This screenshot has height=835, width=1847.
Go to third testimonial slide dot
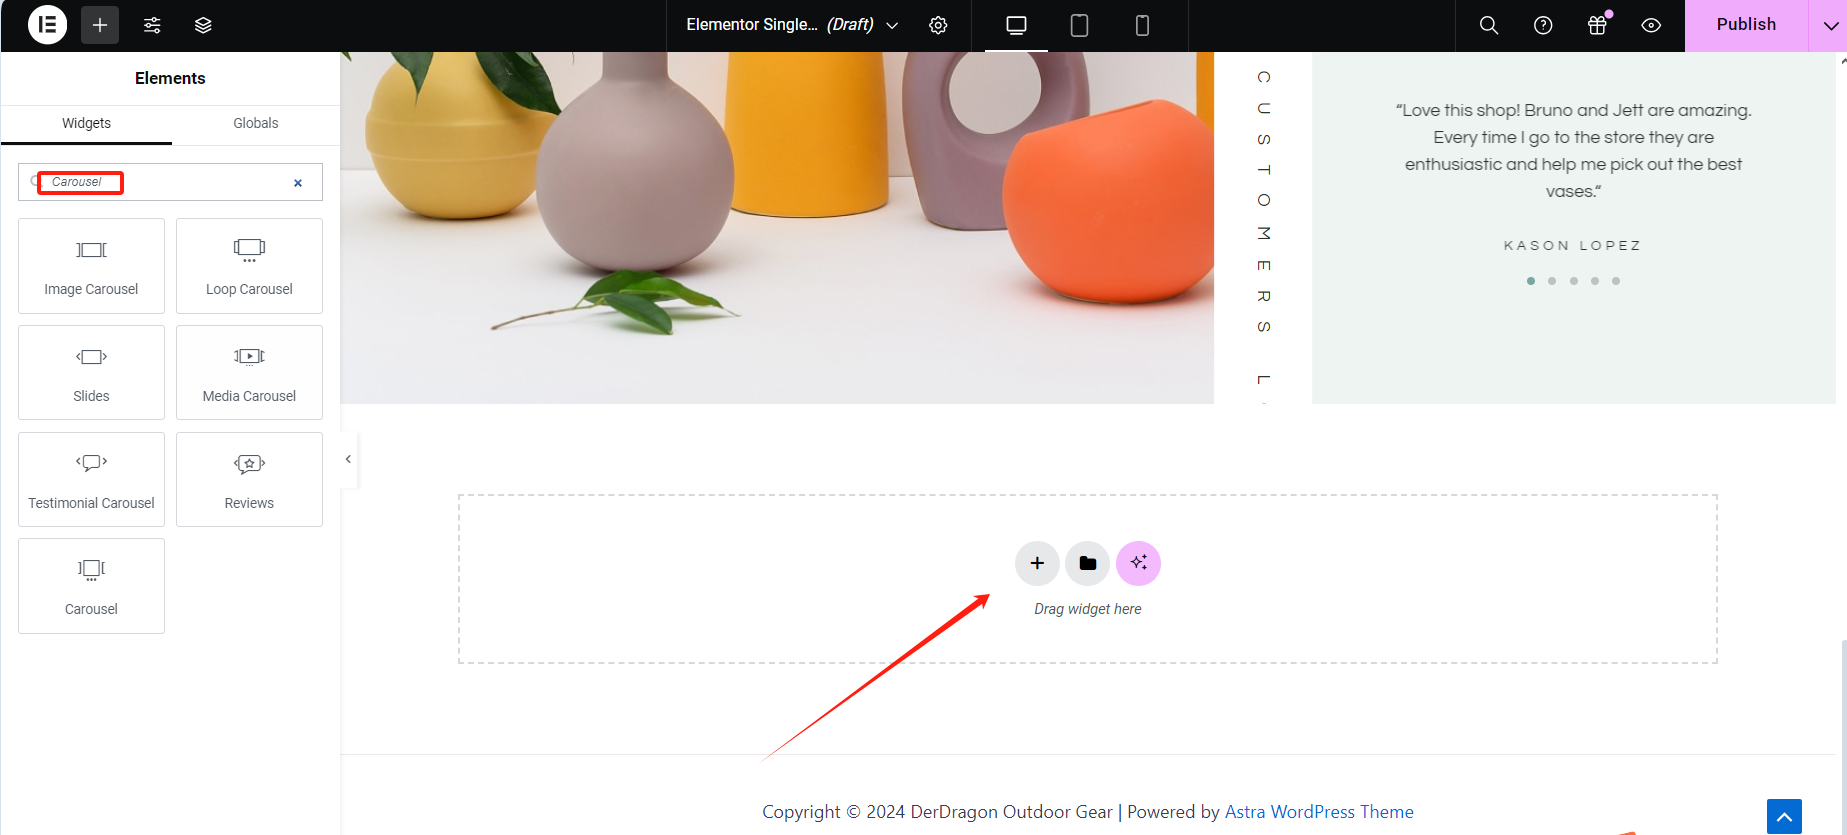1574,281
